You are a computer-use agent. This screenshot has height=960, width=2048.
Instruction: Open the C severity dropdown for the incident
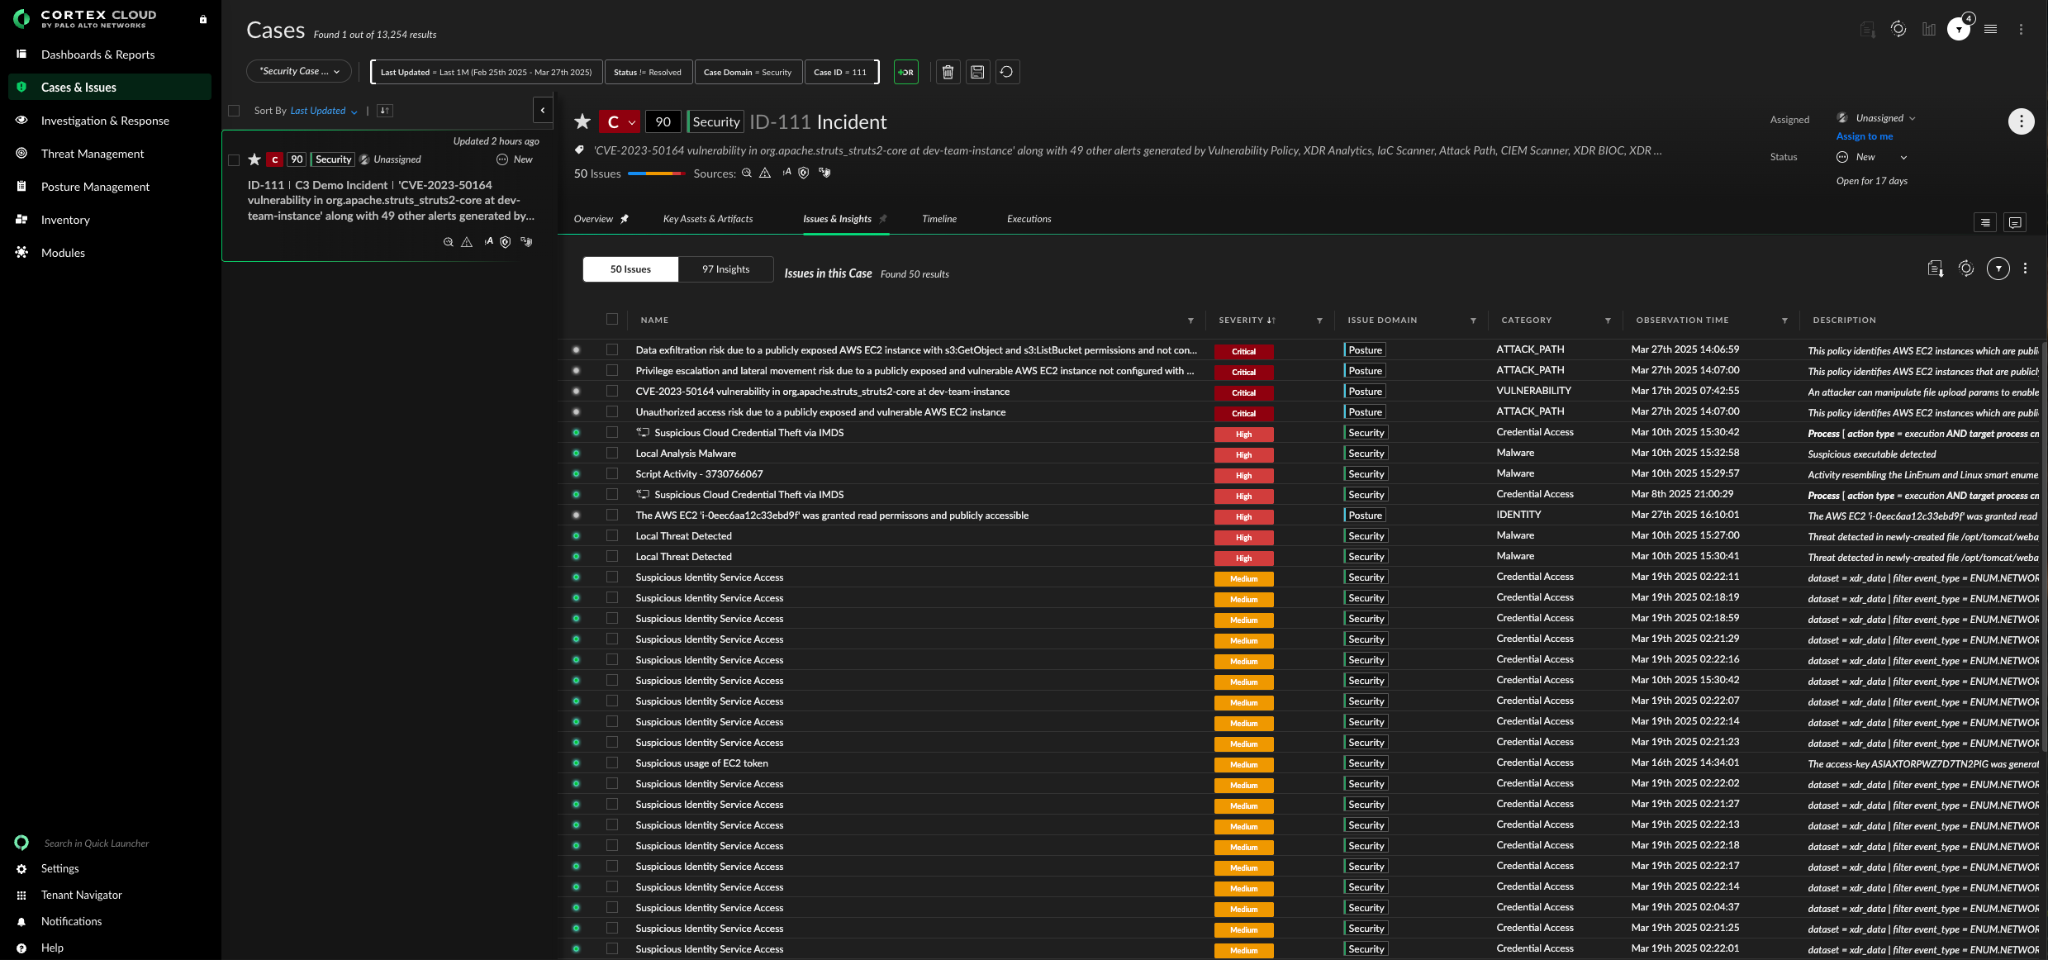[620, 122]
